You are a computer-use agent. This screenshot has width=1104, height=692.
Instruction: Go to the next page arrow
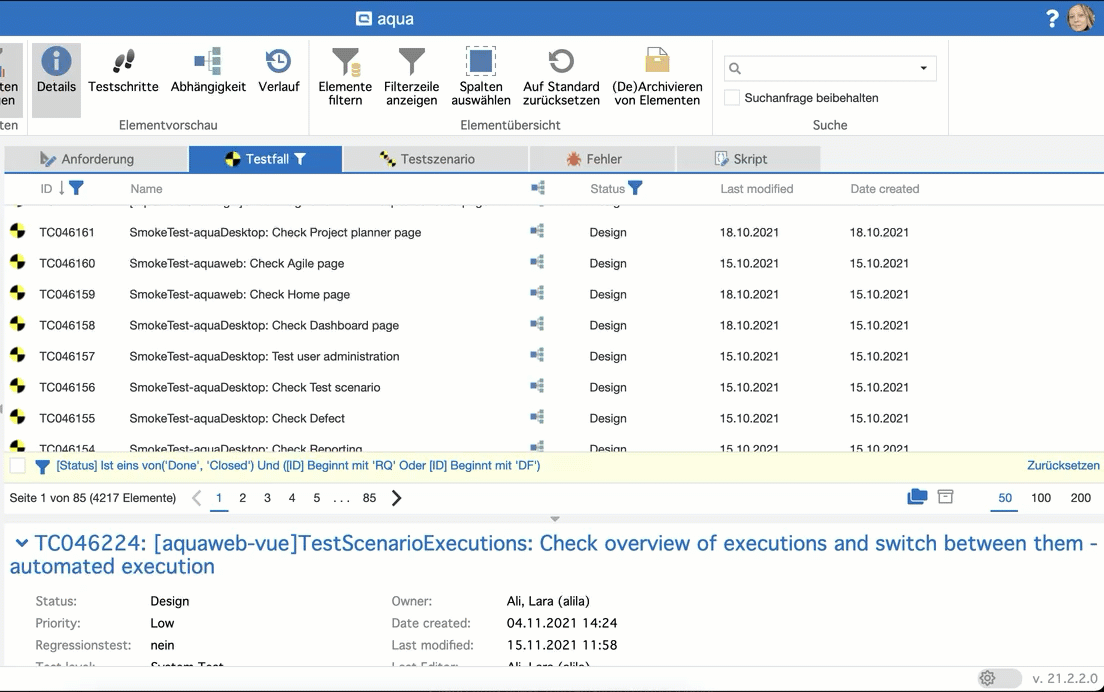pos(396,498)
